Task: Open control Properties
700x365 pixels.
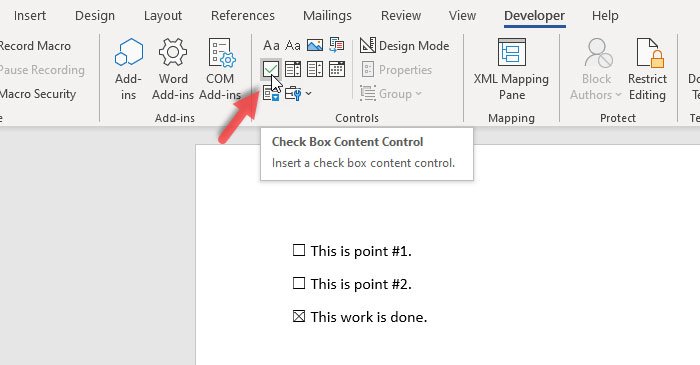Action: pyautogui.click(x=396, y=70)
